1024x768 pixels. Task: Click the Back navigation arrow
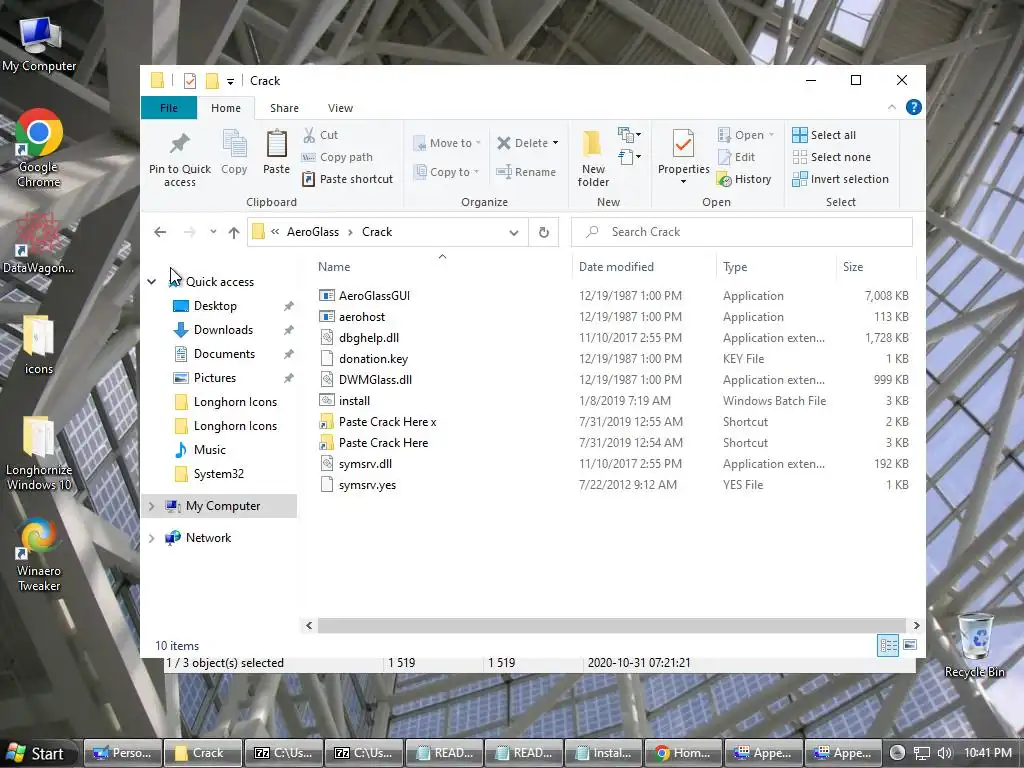tap(160, 232)
